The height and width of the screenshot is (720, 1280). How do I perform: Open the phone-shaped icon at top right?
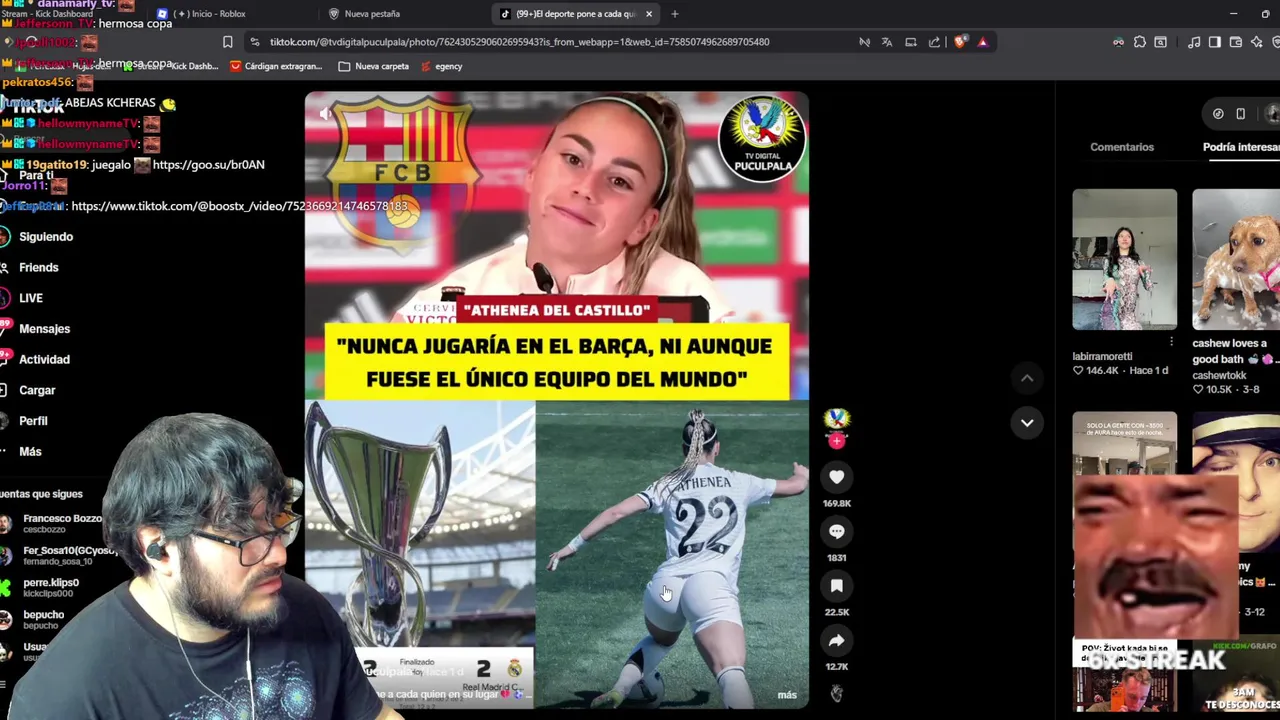(1241, 114)
